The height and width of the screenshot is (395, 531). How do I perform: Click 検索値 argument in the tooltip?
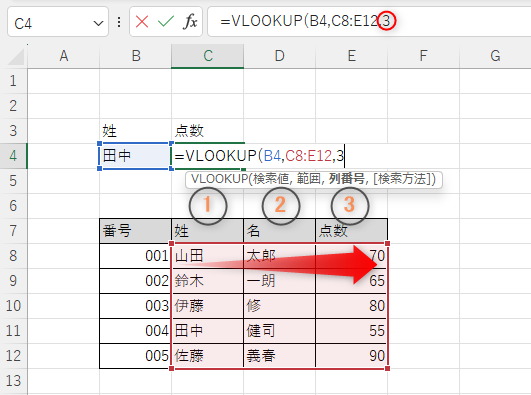point(271,179)
